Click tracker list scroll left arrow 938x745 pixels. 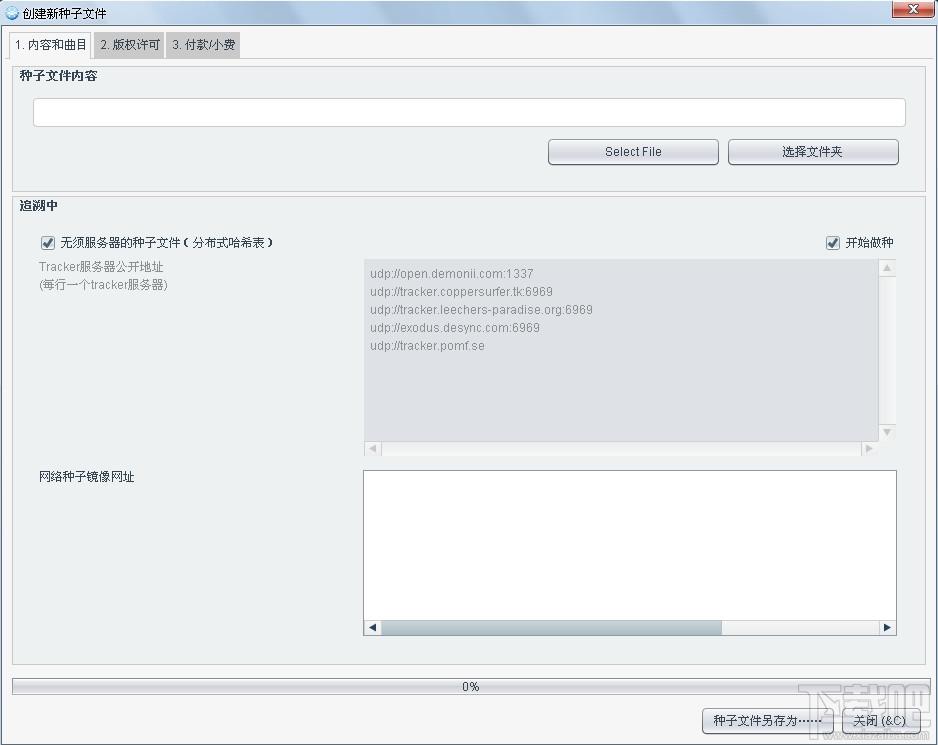pyautogui.click(x=373, y=448)
